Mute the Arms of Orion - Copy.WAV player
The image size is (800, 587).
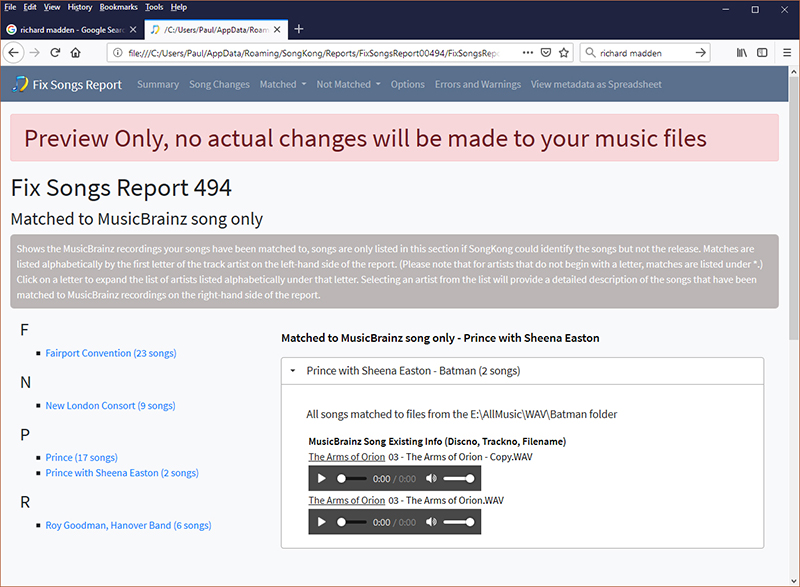[x=431, y=478]
